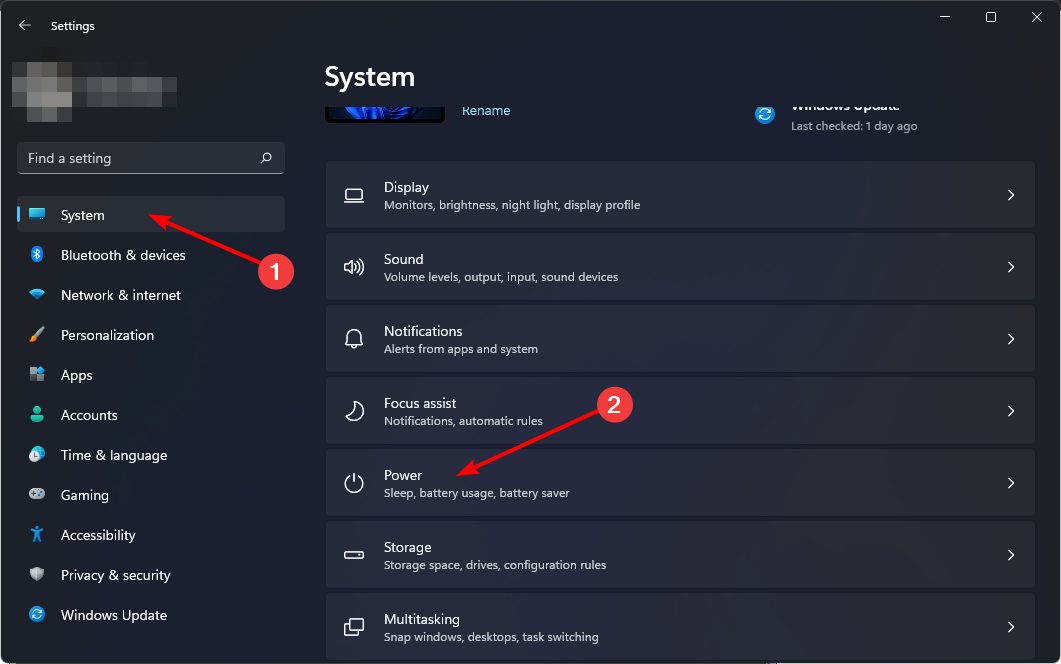The height and width of the screenshot is (664, 1061).
Task: Open Accessibility settings
Action: [151, 534]
